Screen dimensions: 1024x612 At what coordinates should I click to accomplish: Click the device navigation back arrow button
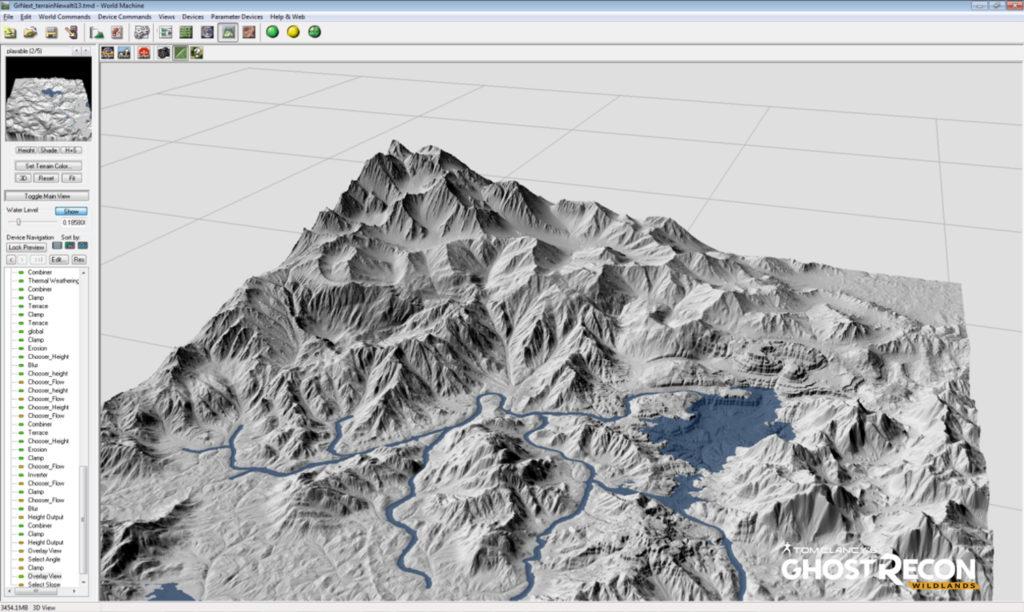coord(12,260)
